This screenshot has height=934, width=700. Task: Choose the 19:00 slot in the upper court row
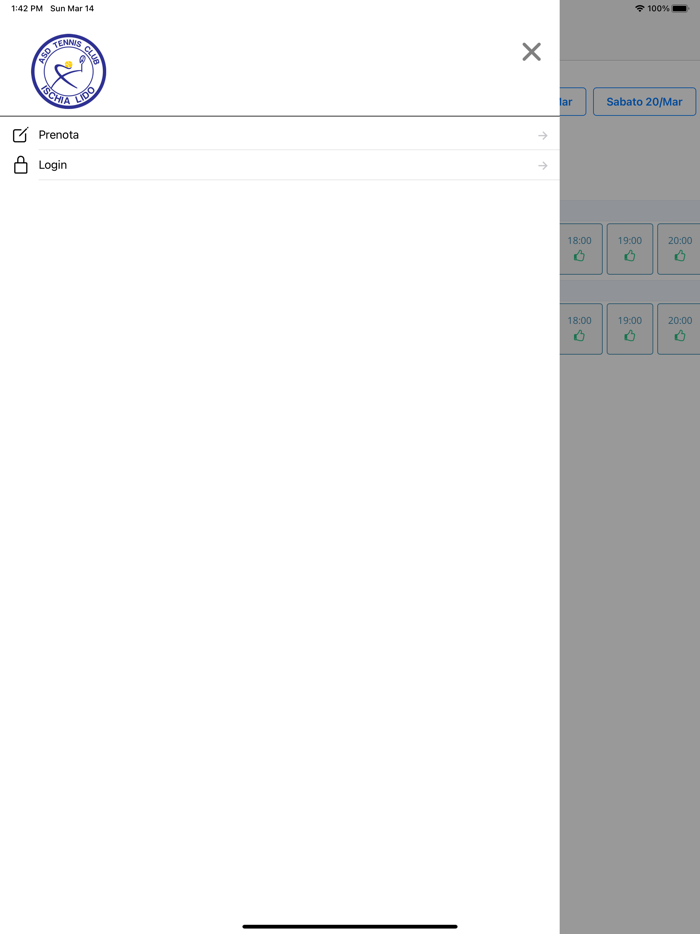click(x=630, y=249)
